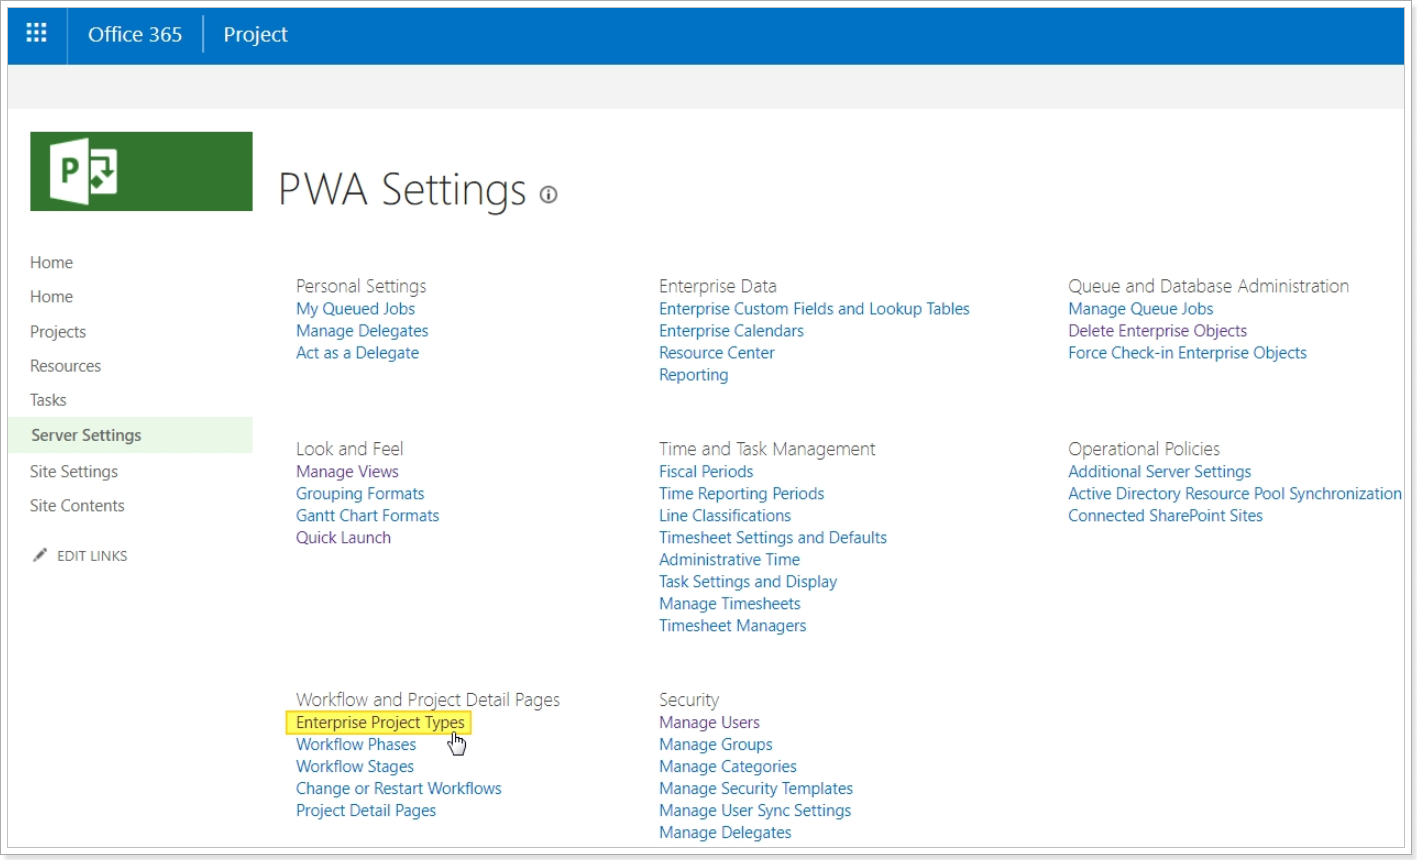Open Reporting link

coord(693,375)
